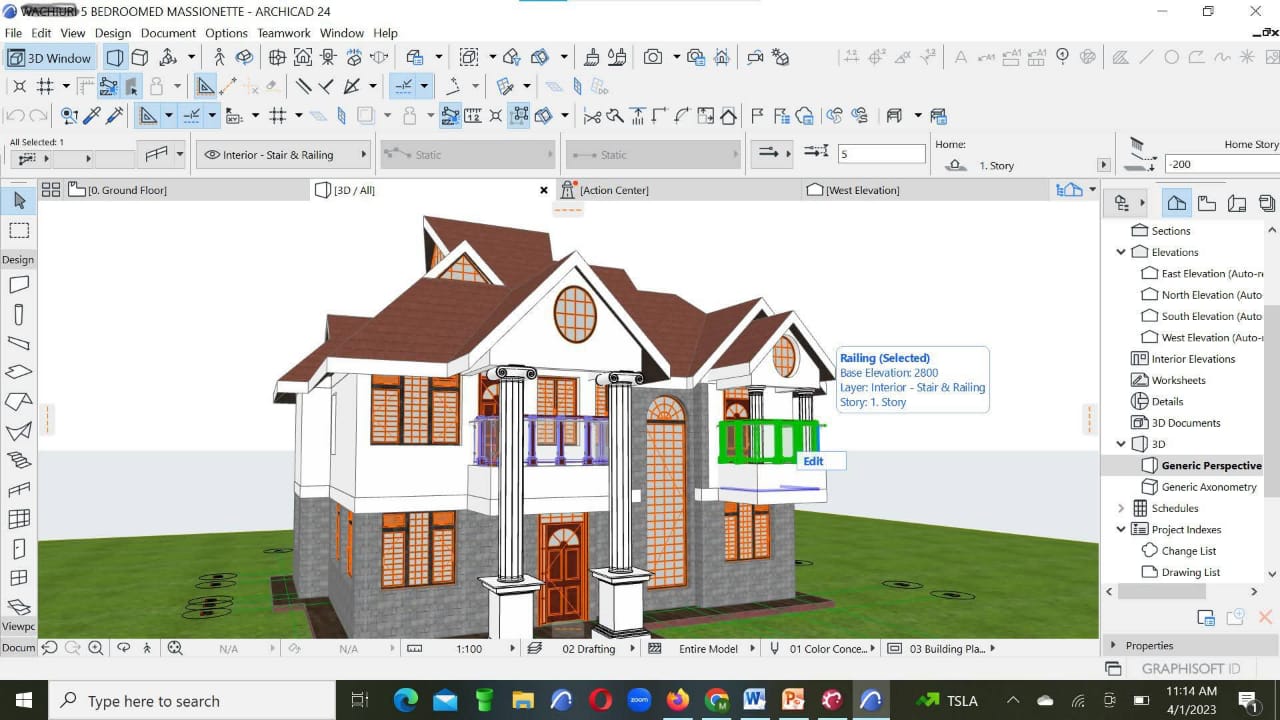Activate the Marquee selection tool
Screen dimensions: 1280x720
pos(18,229)
